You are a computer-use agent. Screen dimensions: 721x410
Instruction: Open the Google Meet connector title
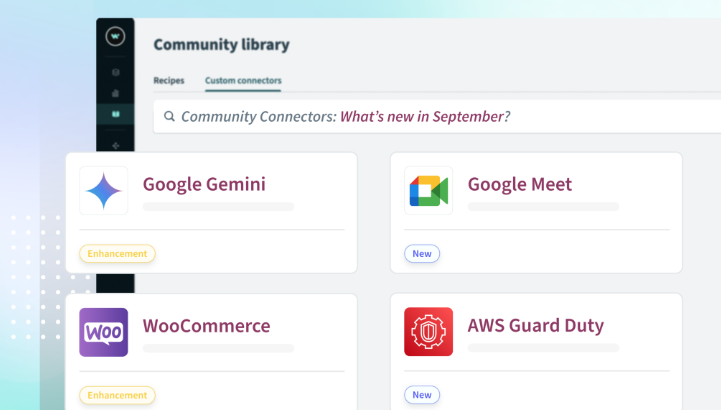point(519,184)
